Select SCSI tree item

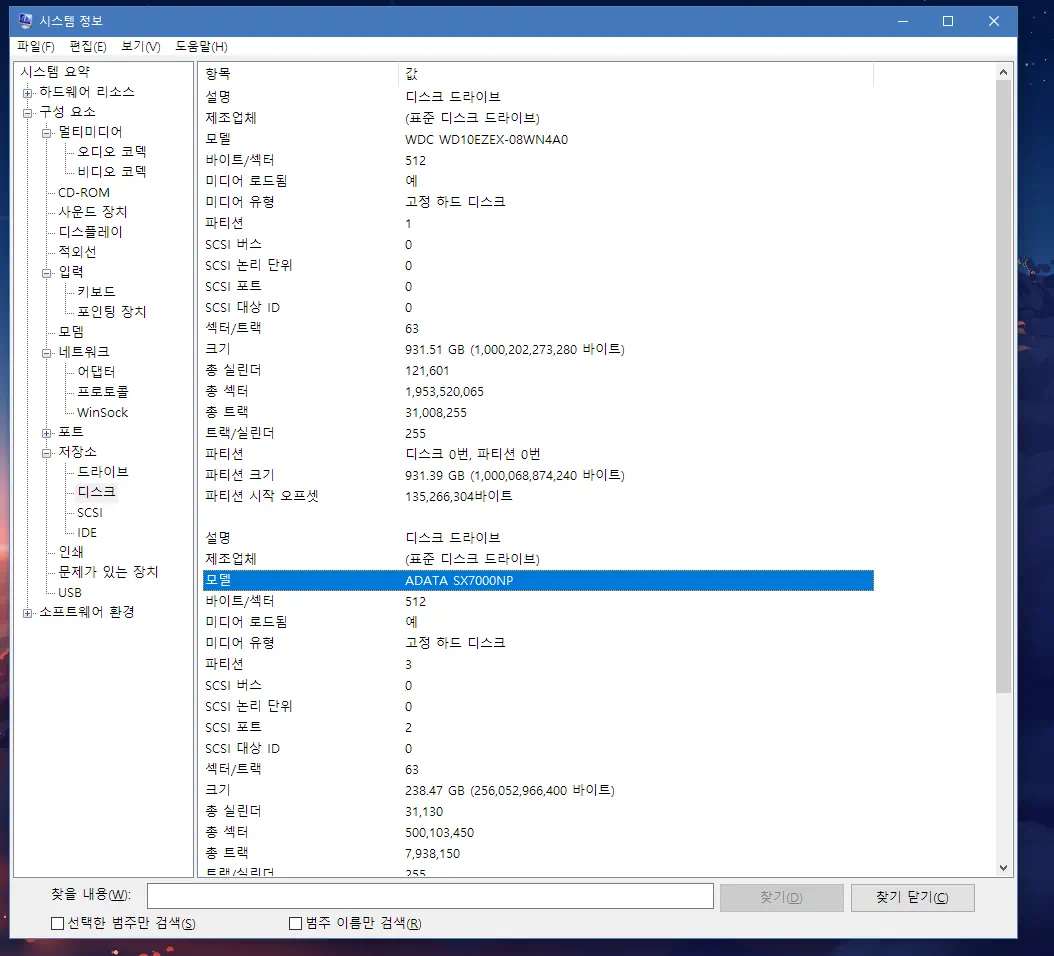pos(90,512)
